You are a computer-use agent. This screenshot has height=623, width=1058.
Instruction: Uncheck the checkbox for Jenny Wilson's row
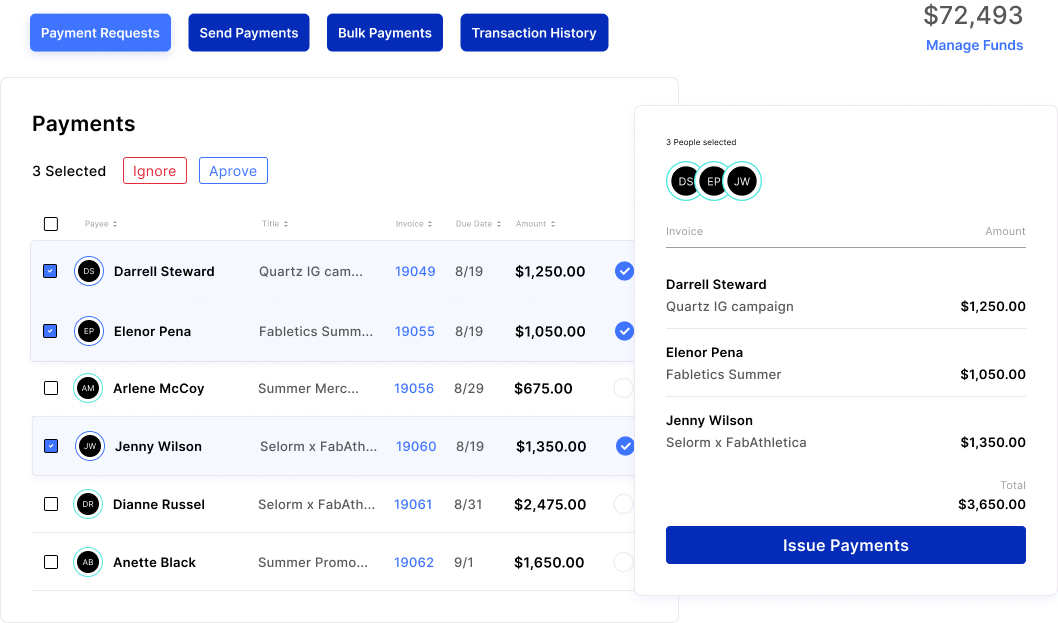click(51, 446)
